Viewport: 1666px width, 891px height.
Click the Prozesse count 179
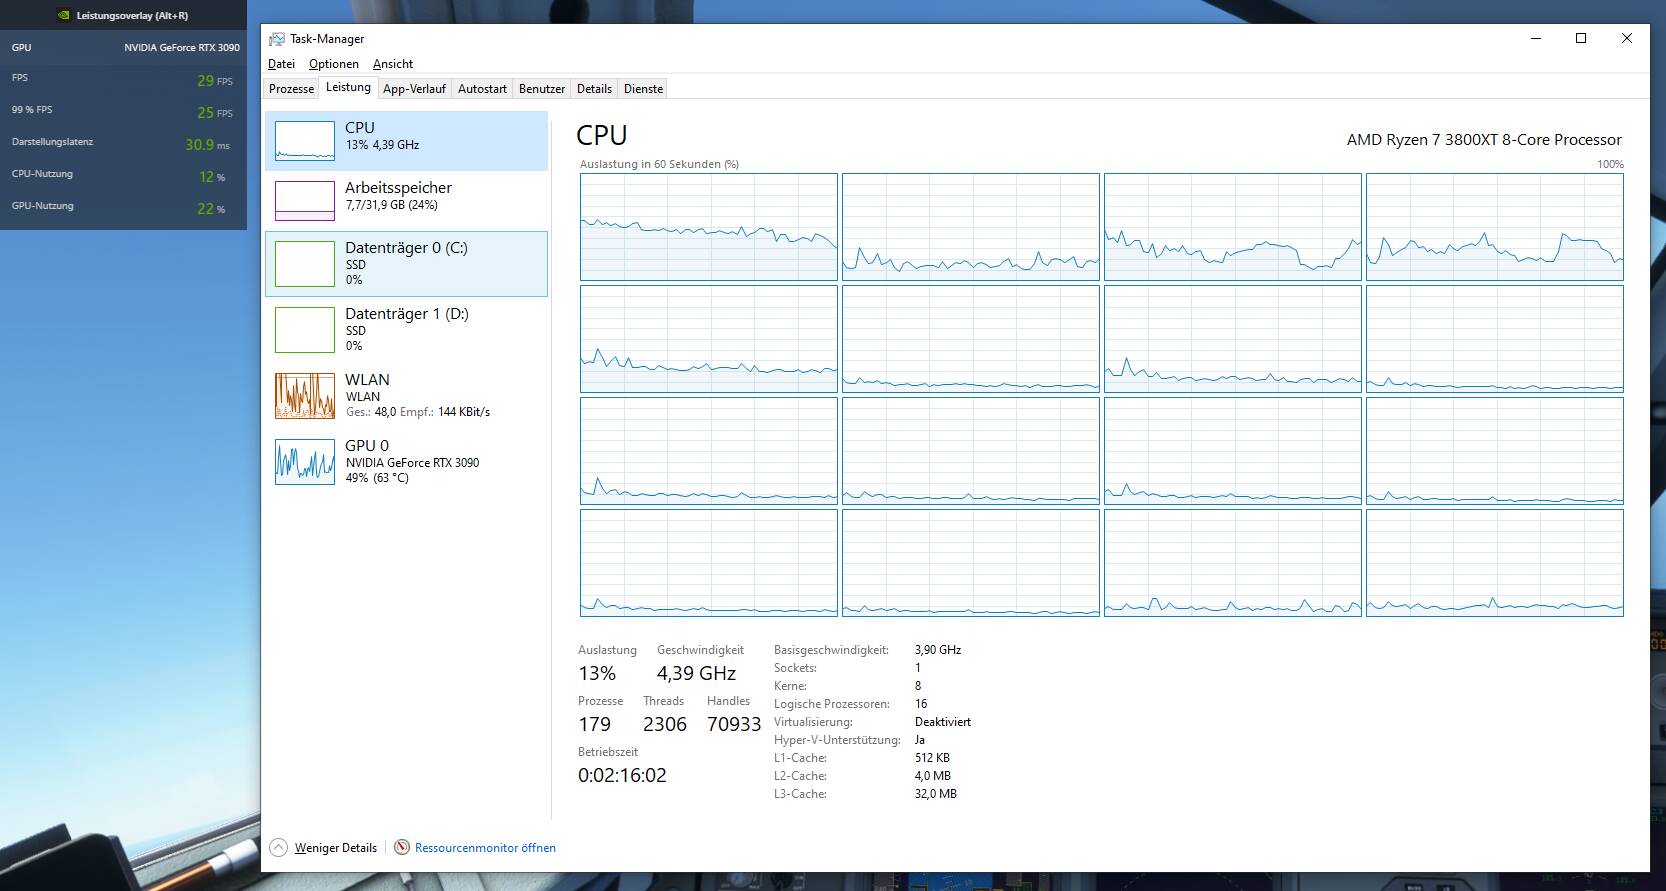pyautogui.click(x=594, y=724)
